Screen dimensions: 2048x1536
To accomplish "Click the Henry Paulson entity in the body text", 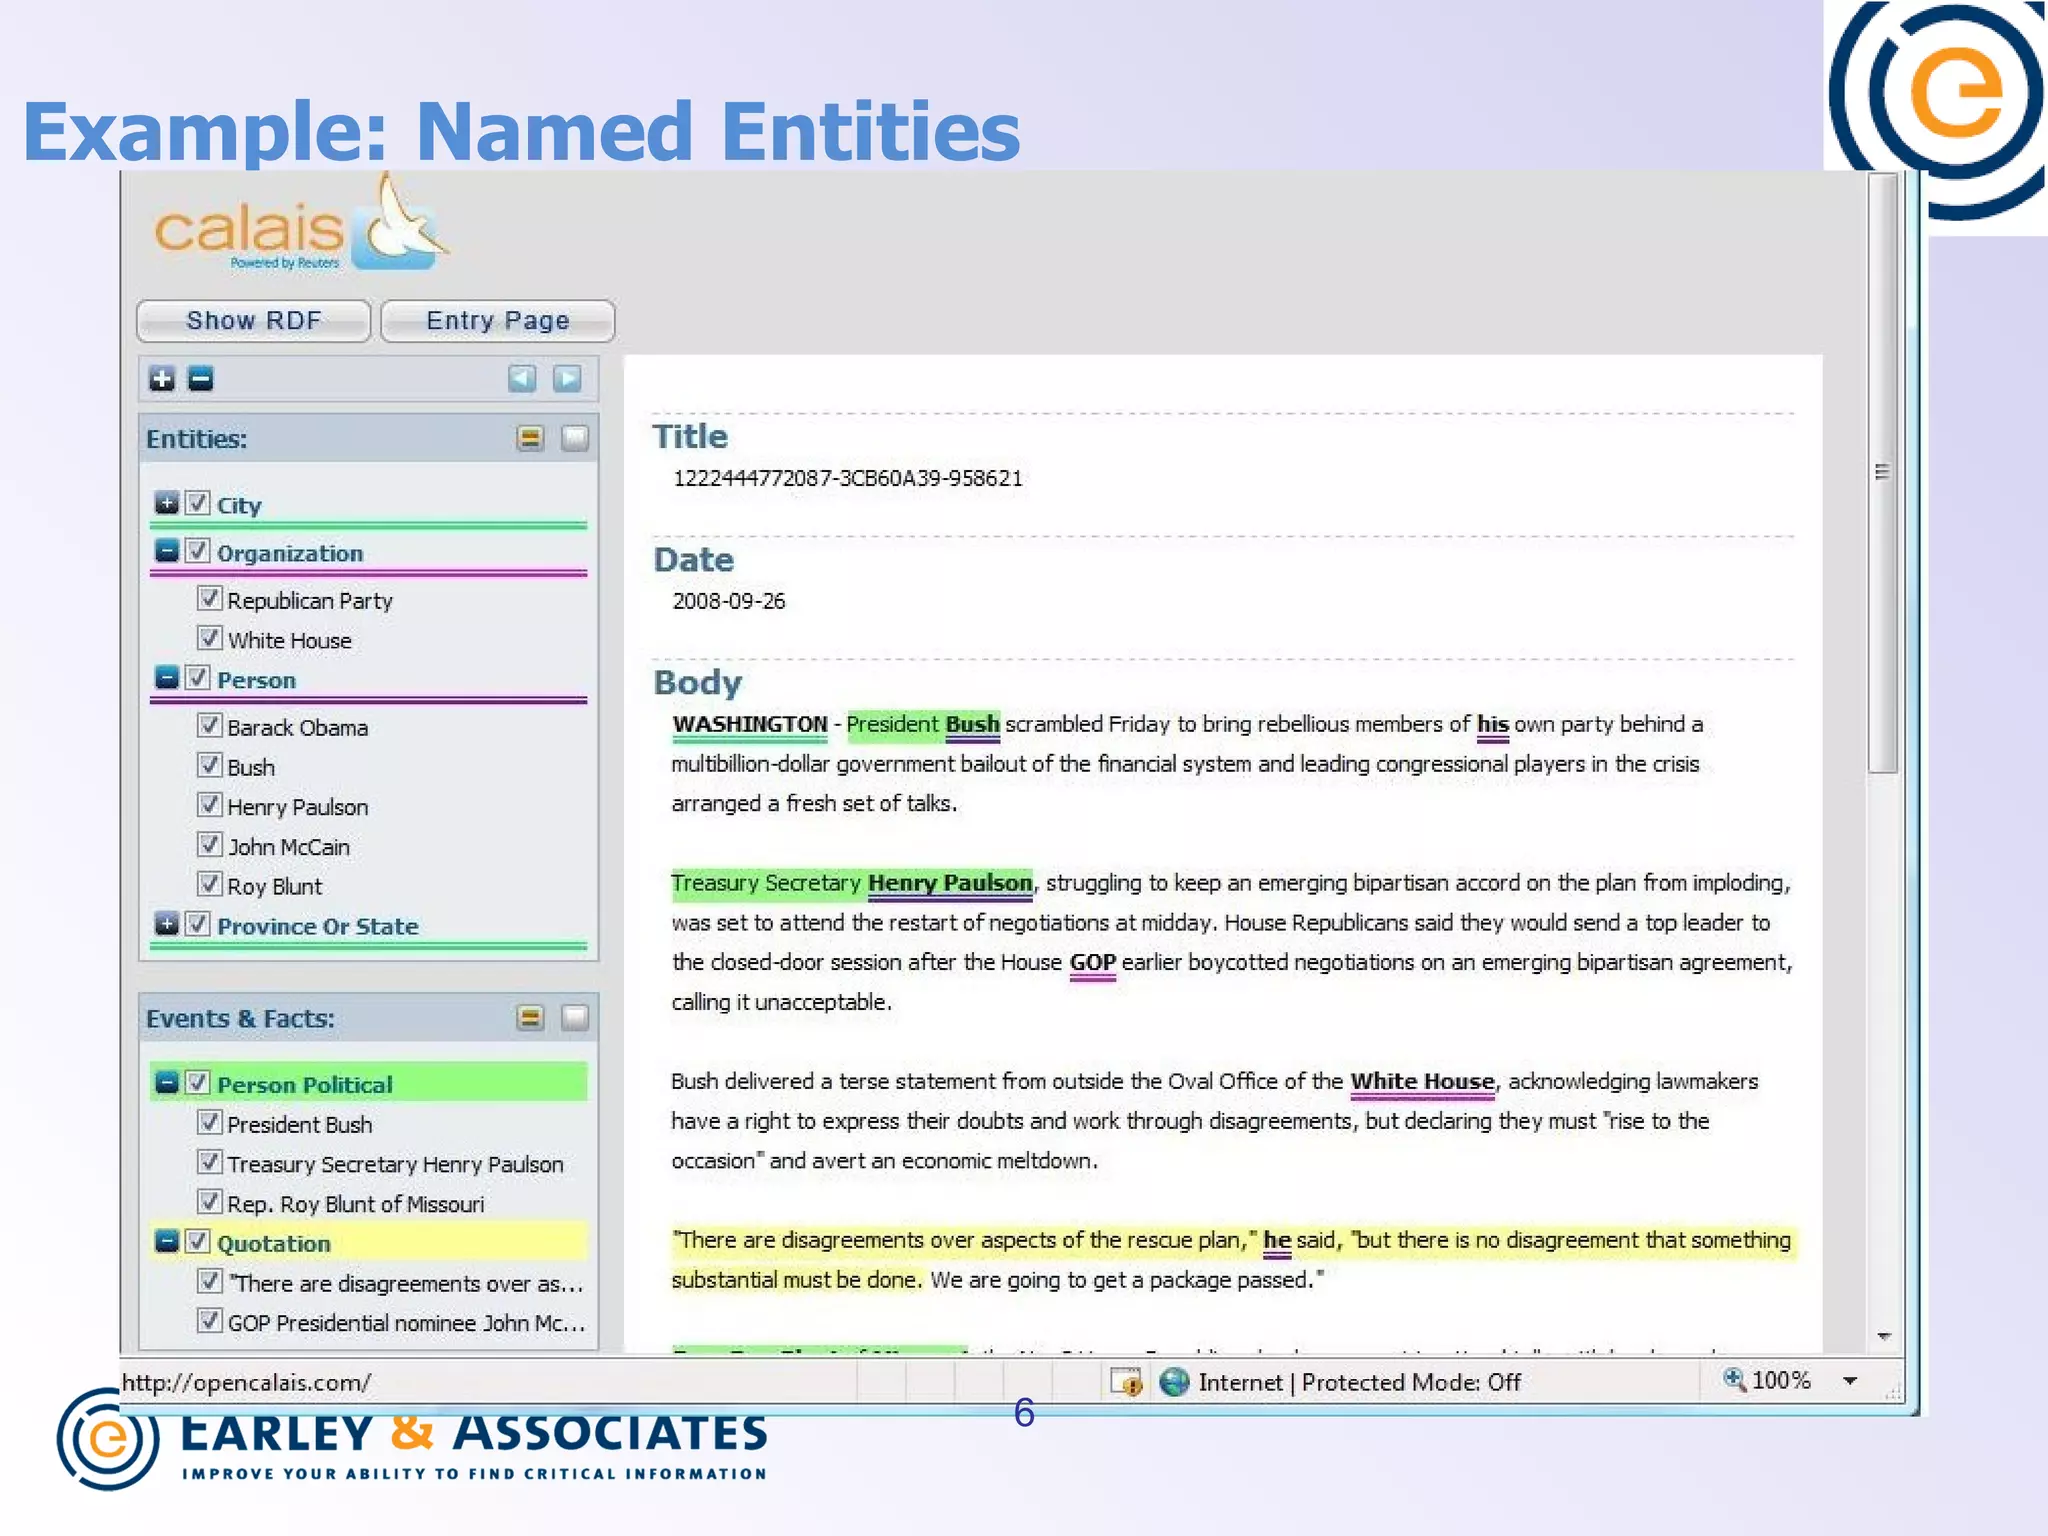I will (x=950, y=883).
